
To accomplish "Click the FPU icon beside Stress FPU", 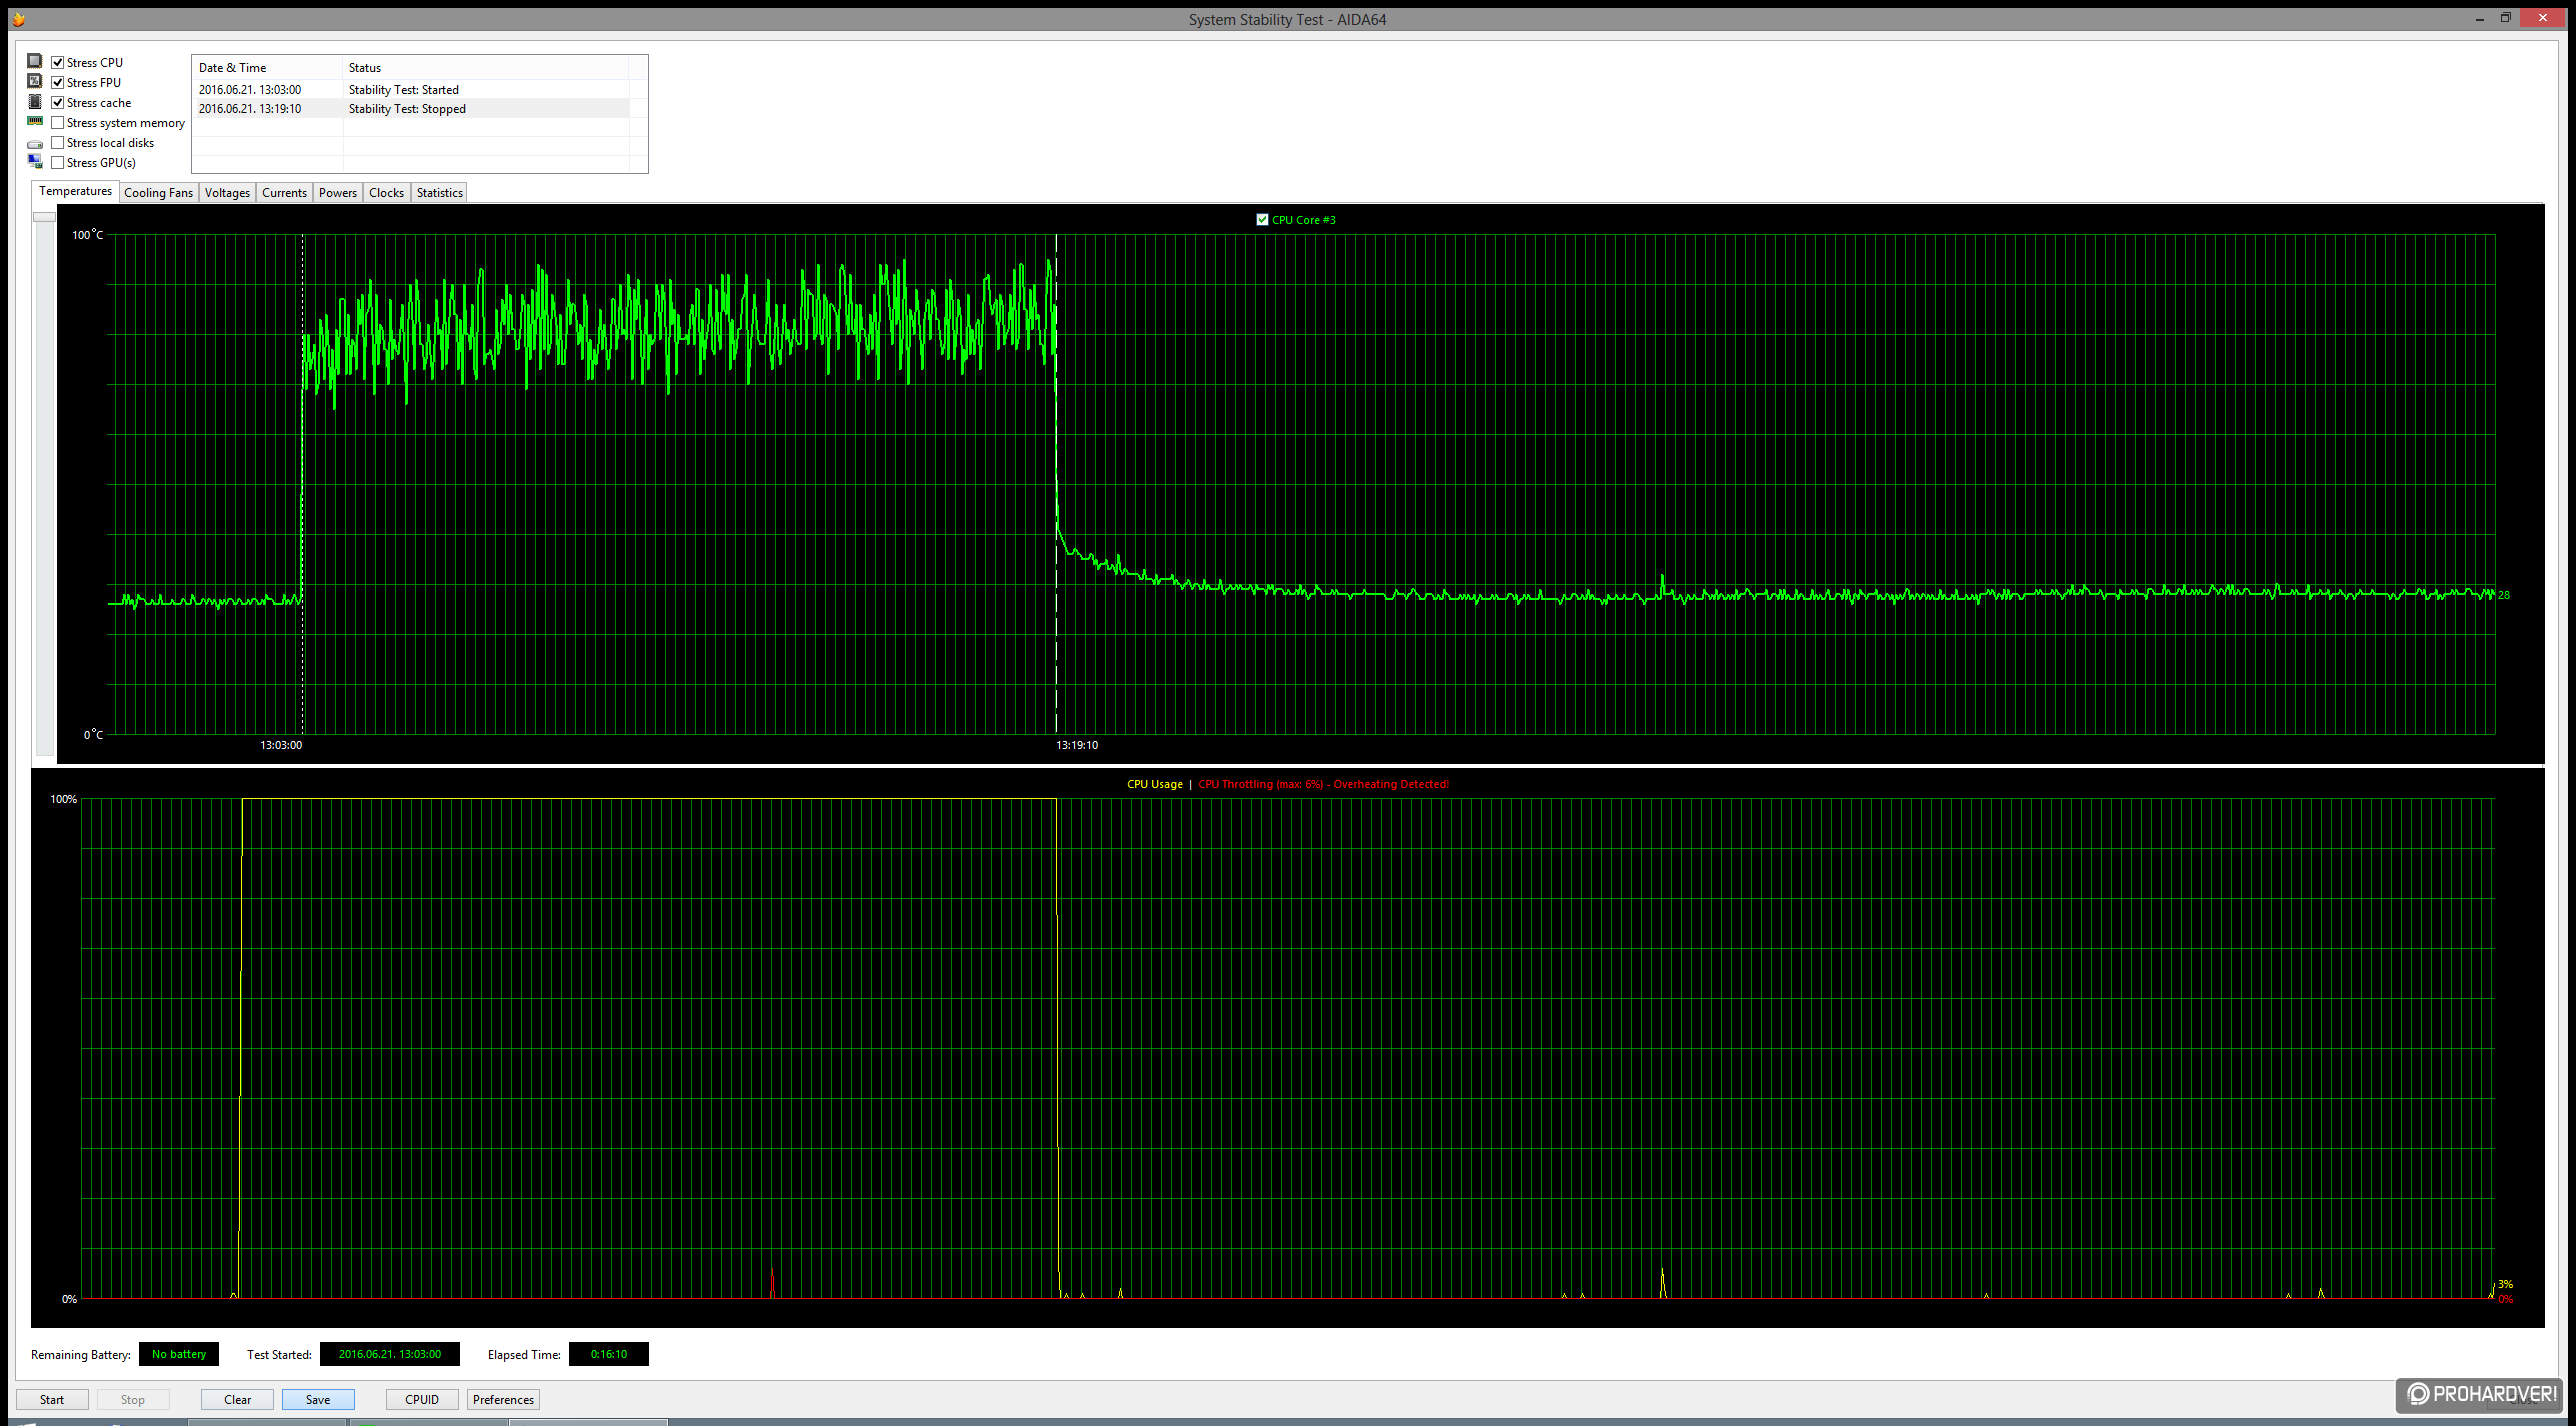I will click(35, 81).
